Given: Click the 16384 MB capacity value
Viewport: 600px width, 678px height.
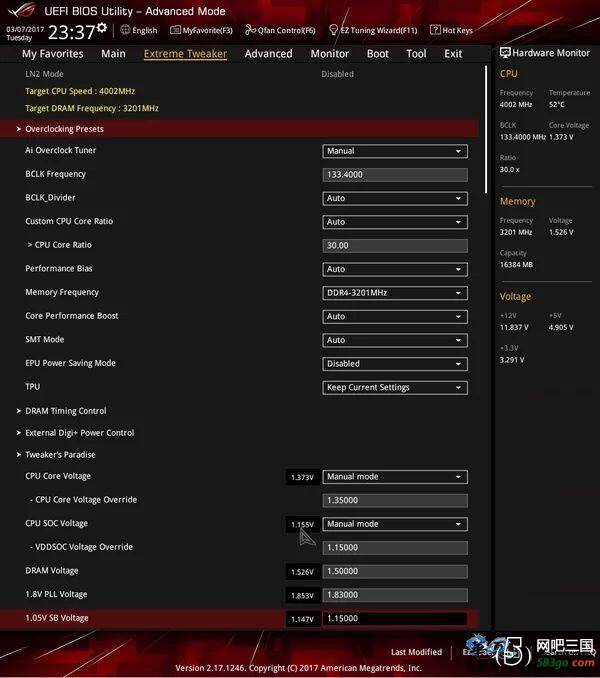Looking at the screenshot, I should pyautogui.click(x=516, y=265).
